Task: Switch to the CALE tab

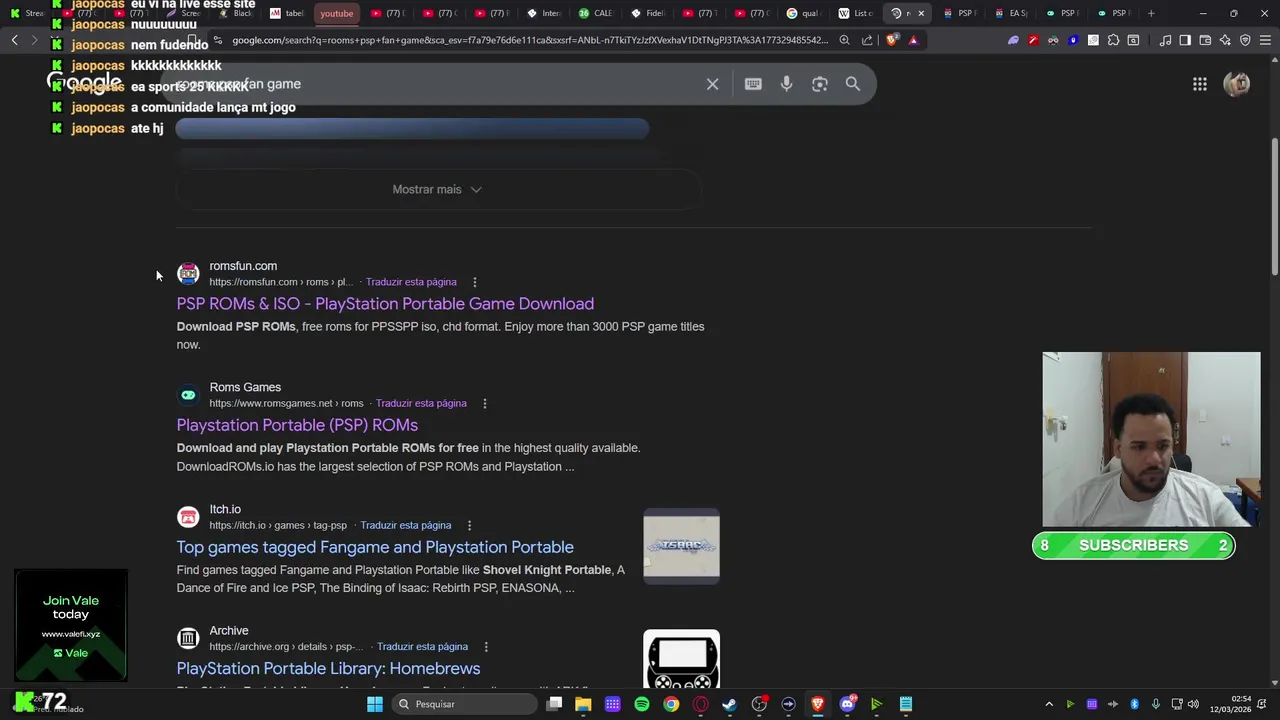Action: pyautogui.click(x=596, y=13)
